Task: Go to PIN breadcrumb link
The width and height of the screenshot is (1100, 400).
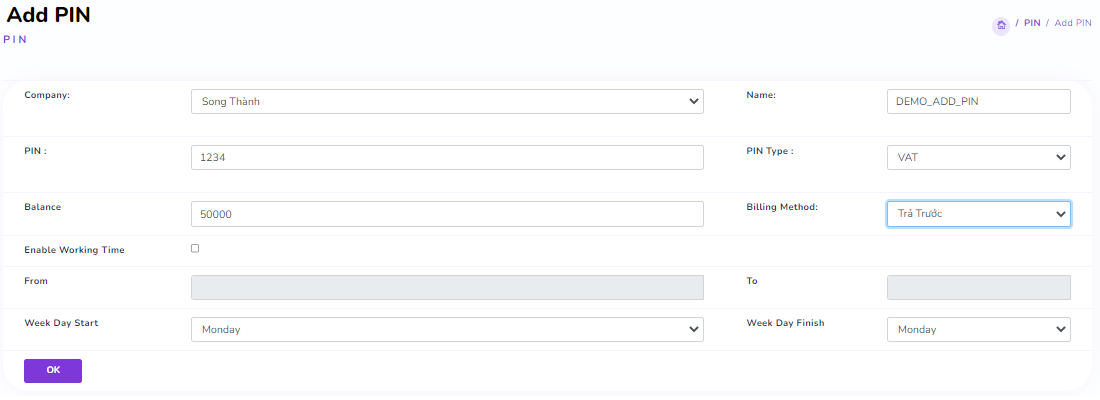Action: [1032, 23]
